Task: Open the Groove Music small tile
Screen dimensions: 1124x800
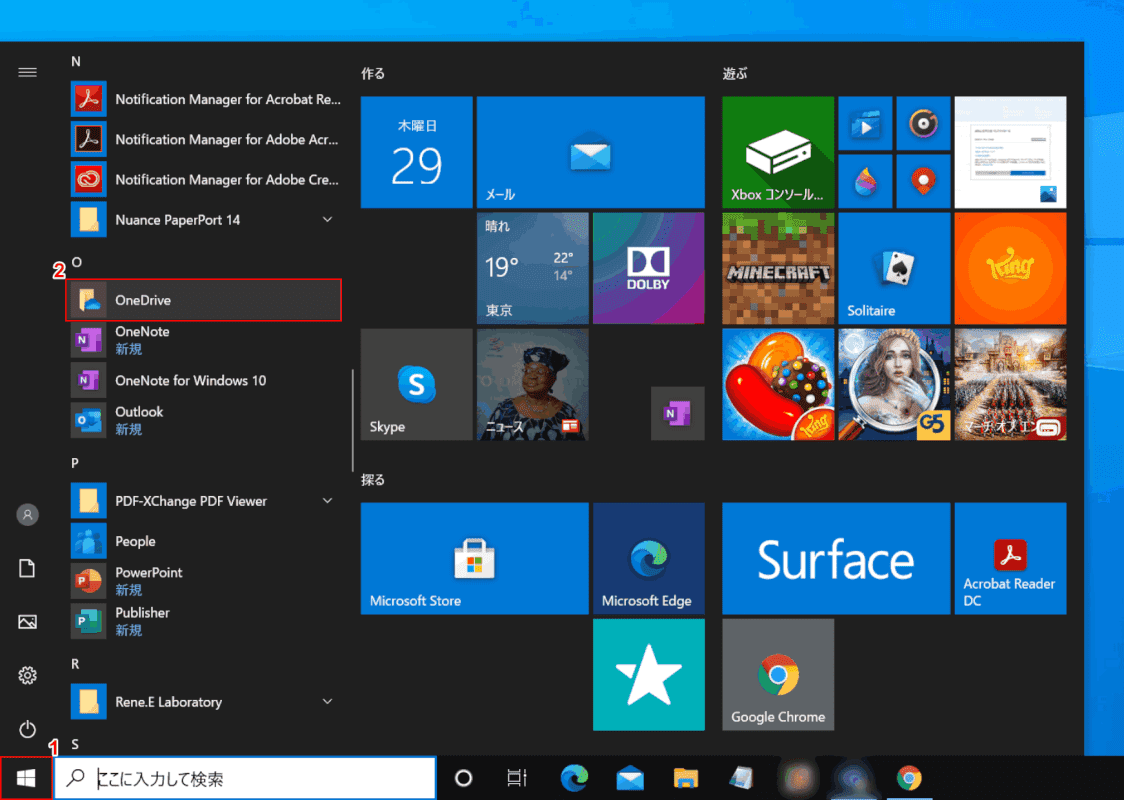Action: [x=923, y=123]
